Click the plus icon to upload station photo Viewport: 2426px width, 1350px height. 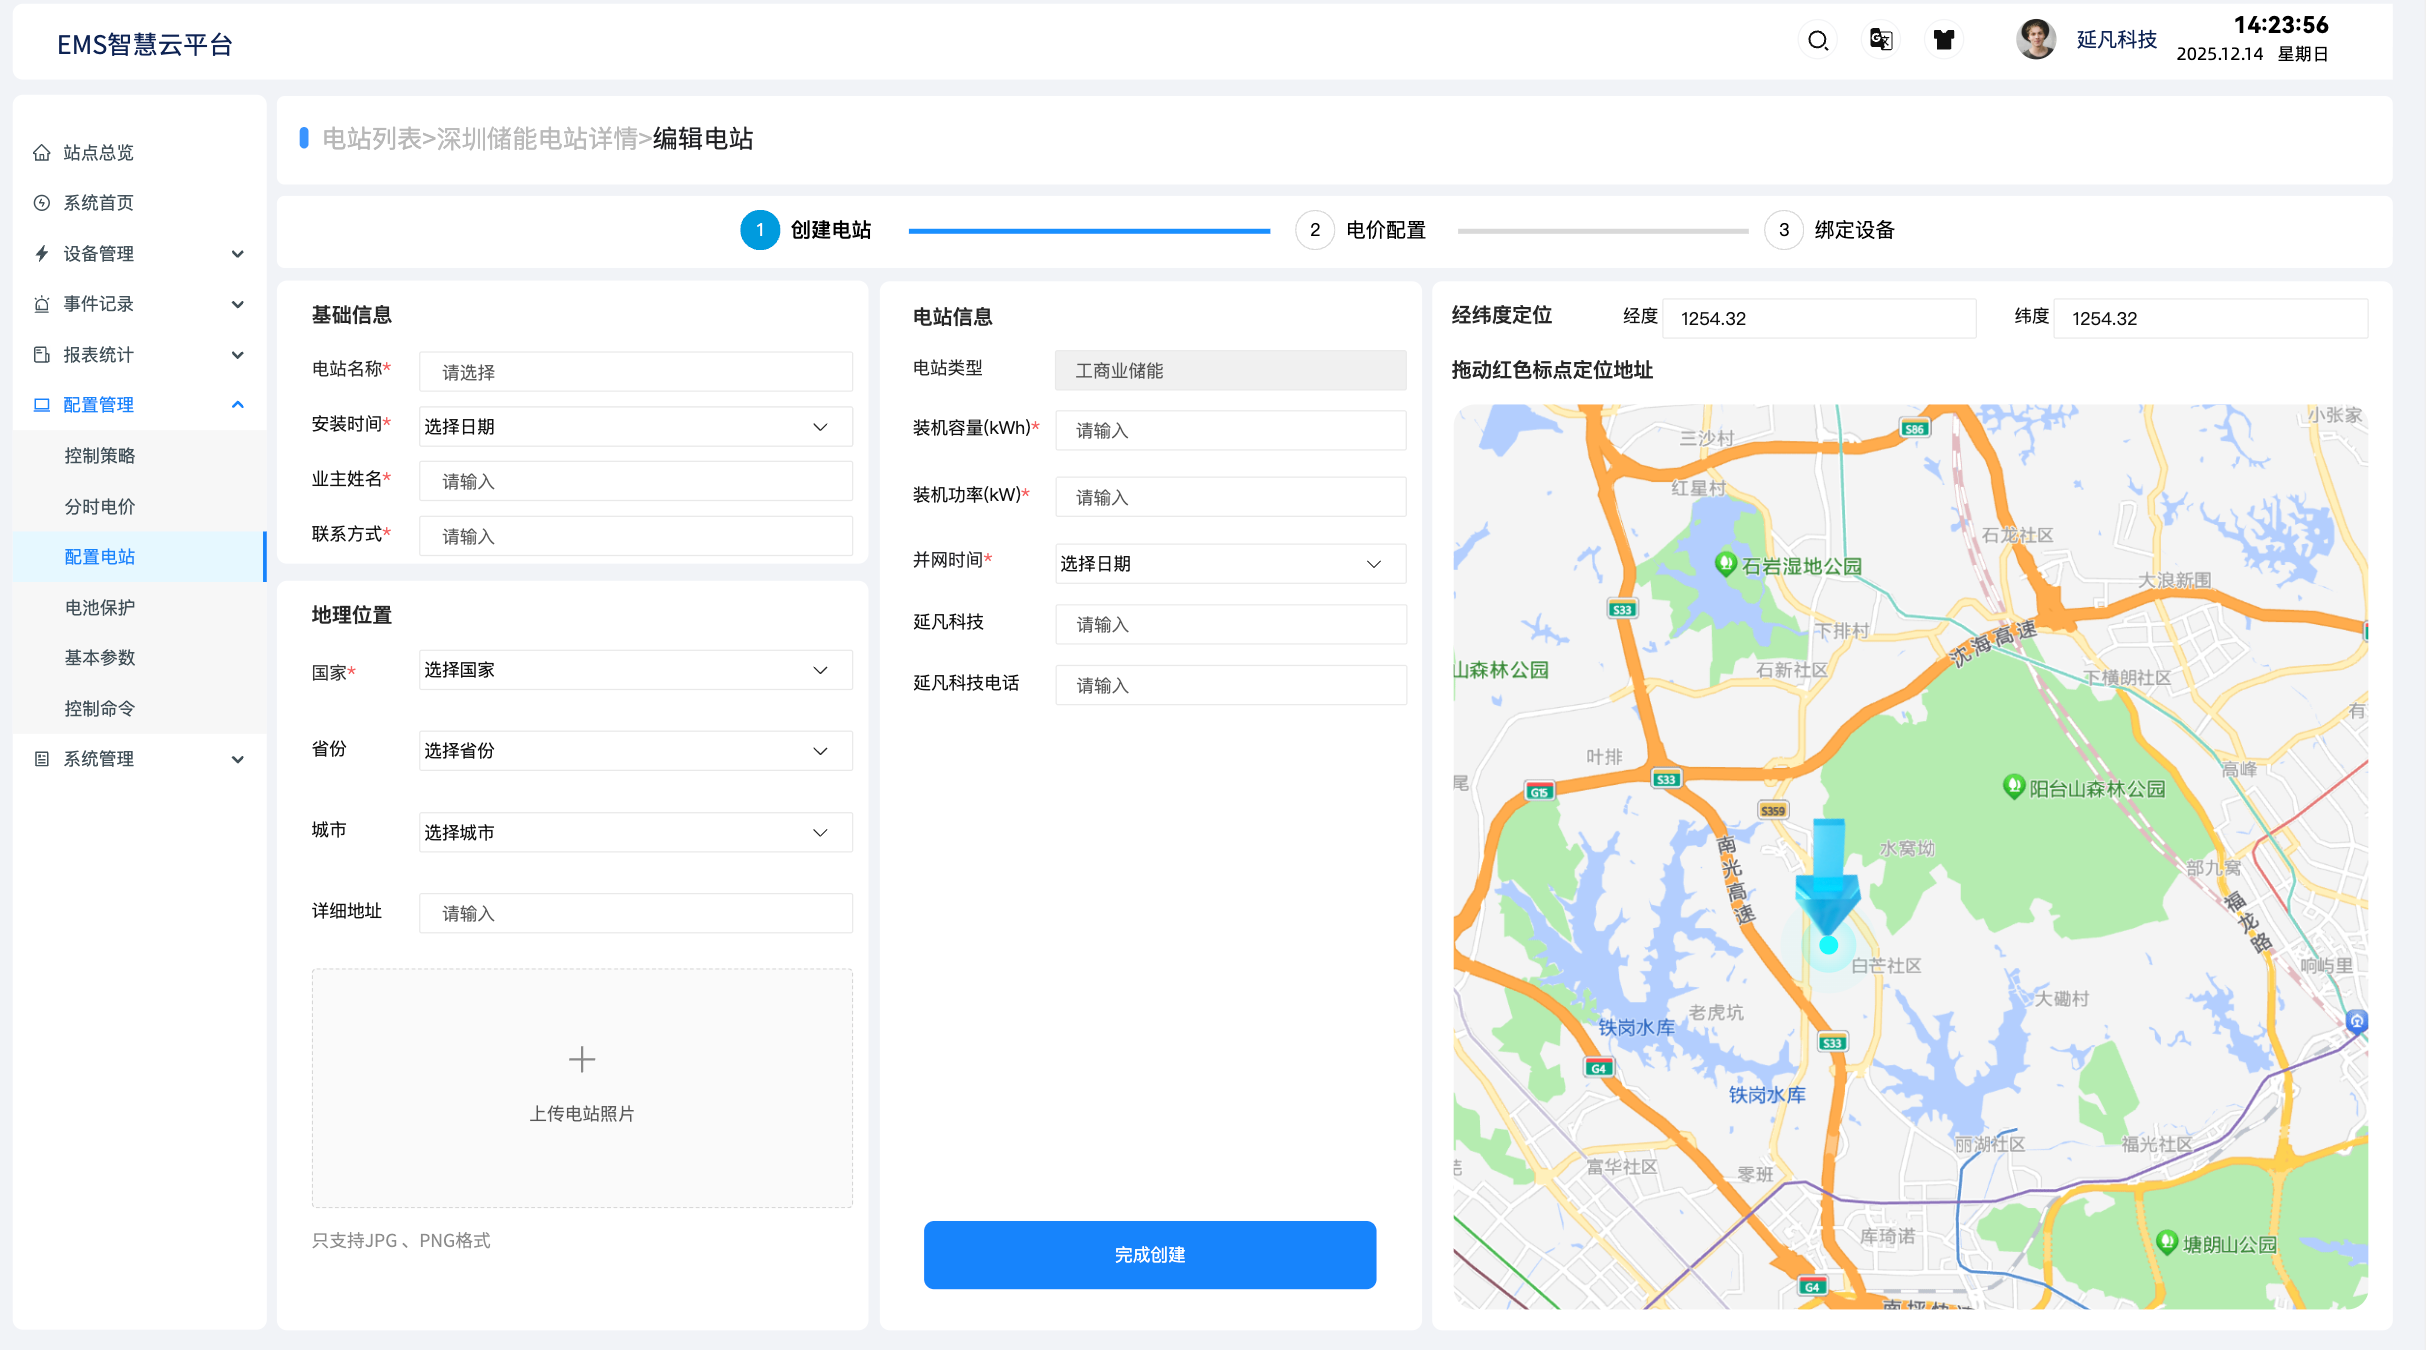pos(582,1059)
